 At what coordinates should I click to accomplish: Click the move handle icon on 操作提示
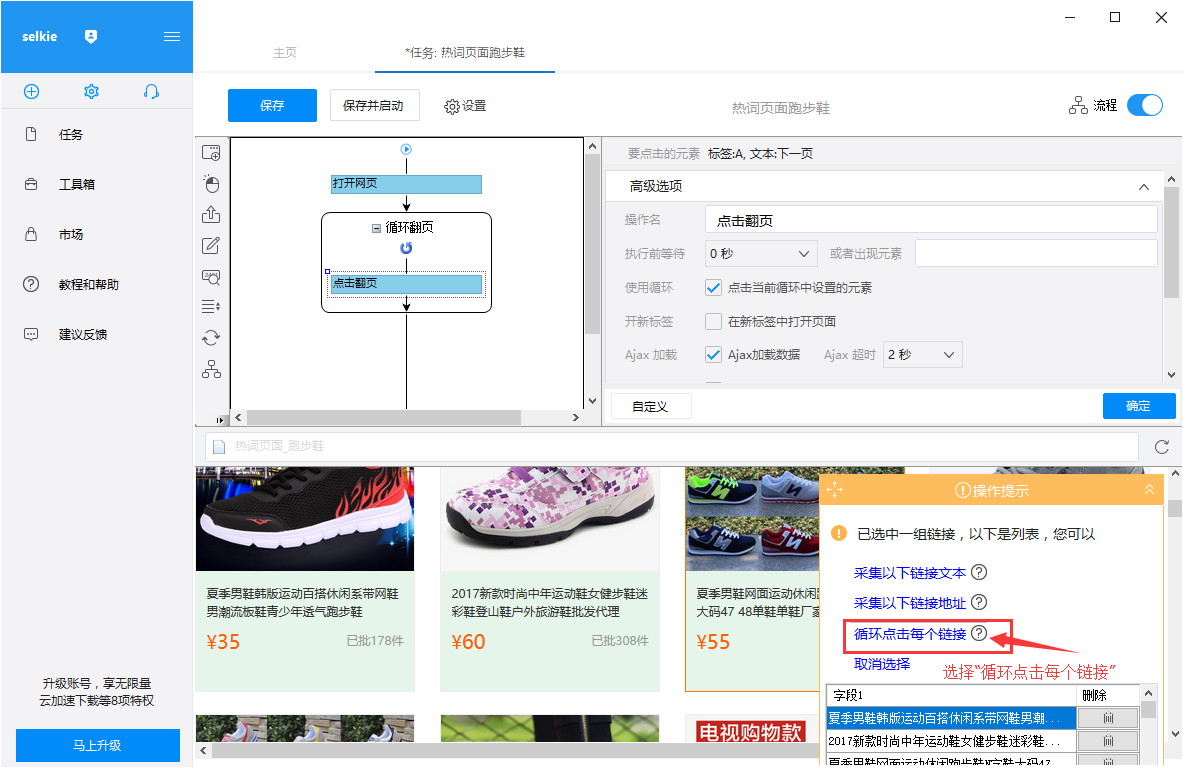pyautogui.click(x=834, y=490)
